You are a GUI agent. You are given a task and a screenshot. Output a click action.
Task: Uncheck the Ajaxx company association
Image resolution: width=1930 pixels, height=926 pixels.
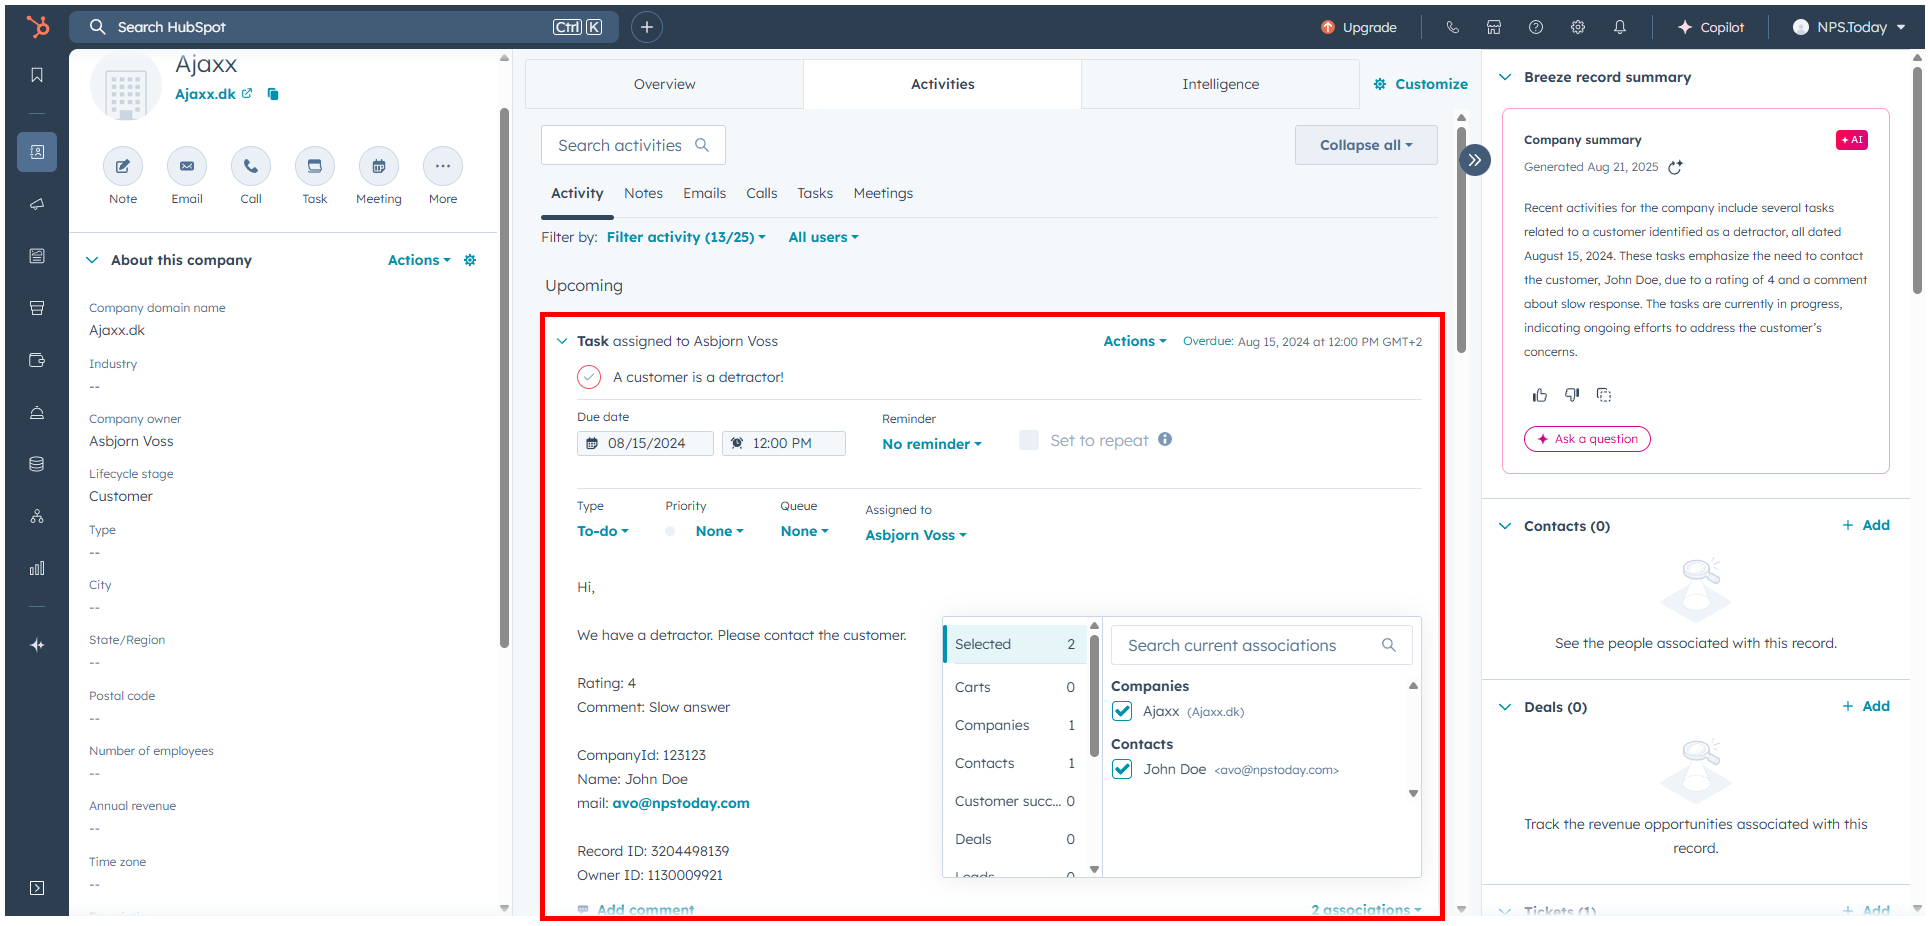[x=1122, y=711]
